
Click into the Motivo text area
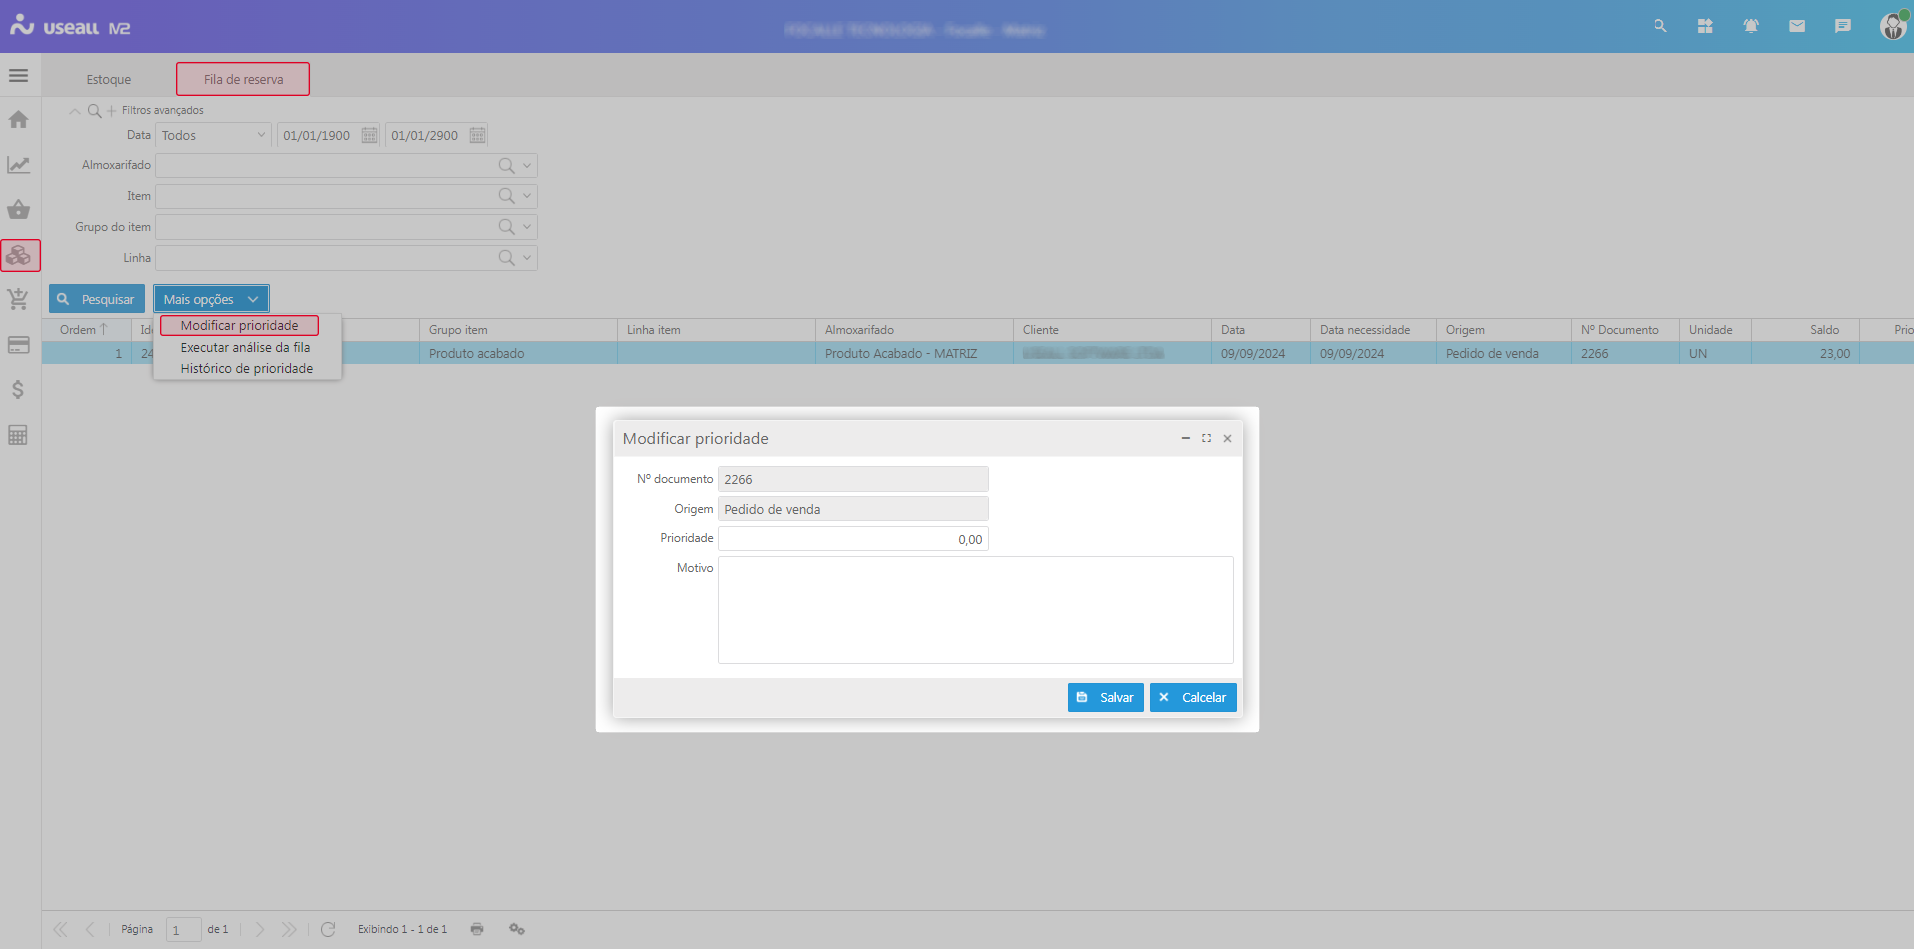[x=975, y=610]
